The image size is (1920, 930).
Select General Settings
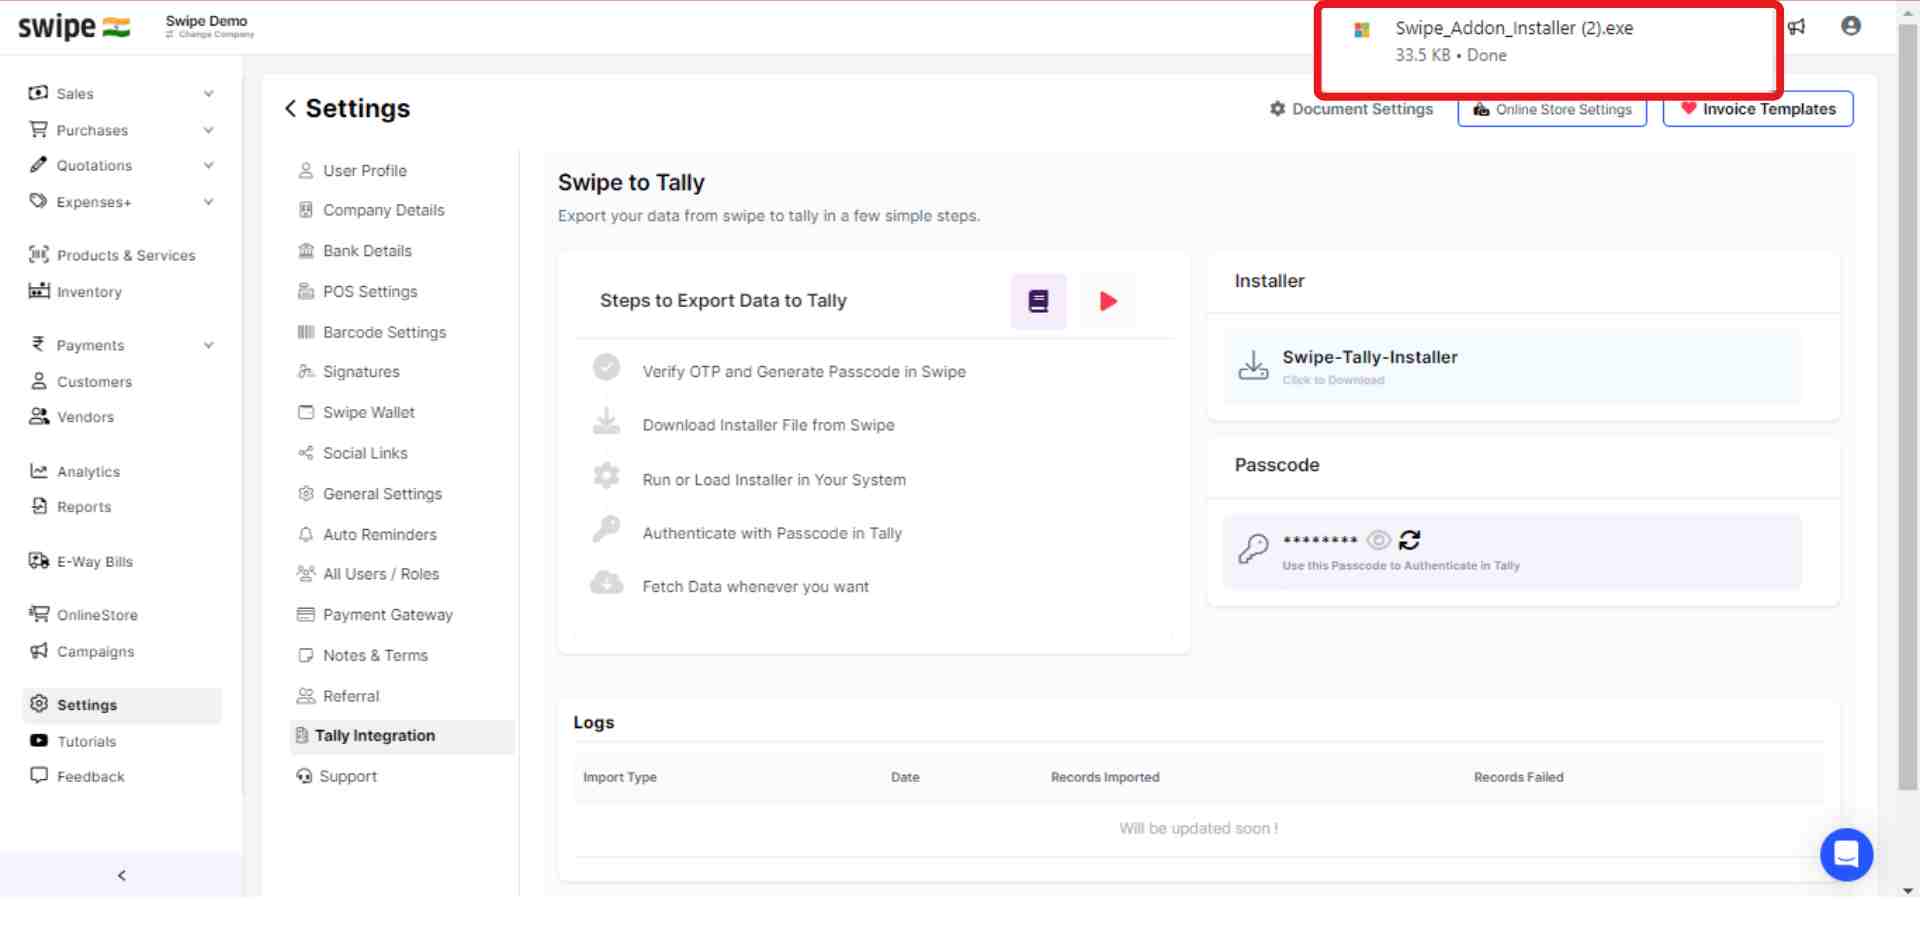click(370, 494)
